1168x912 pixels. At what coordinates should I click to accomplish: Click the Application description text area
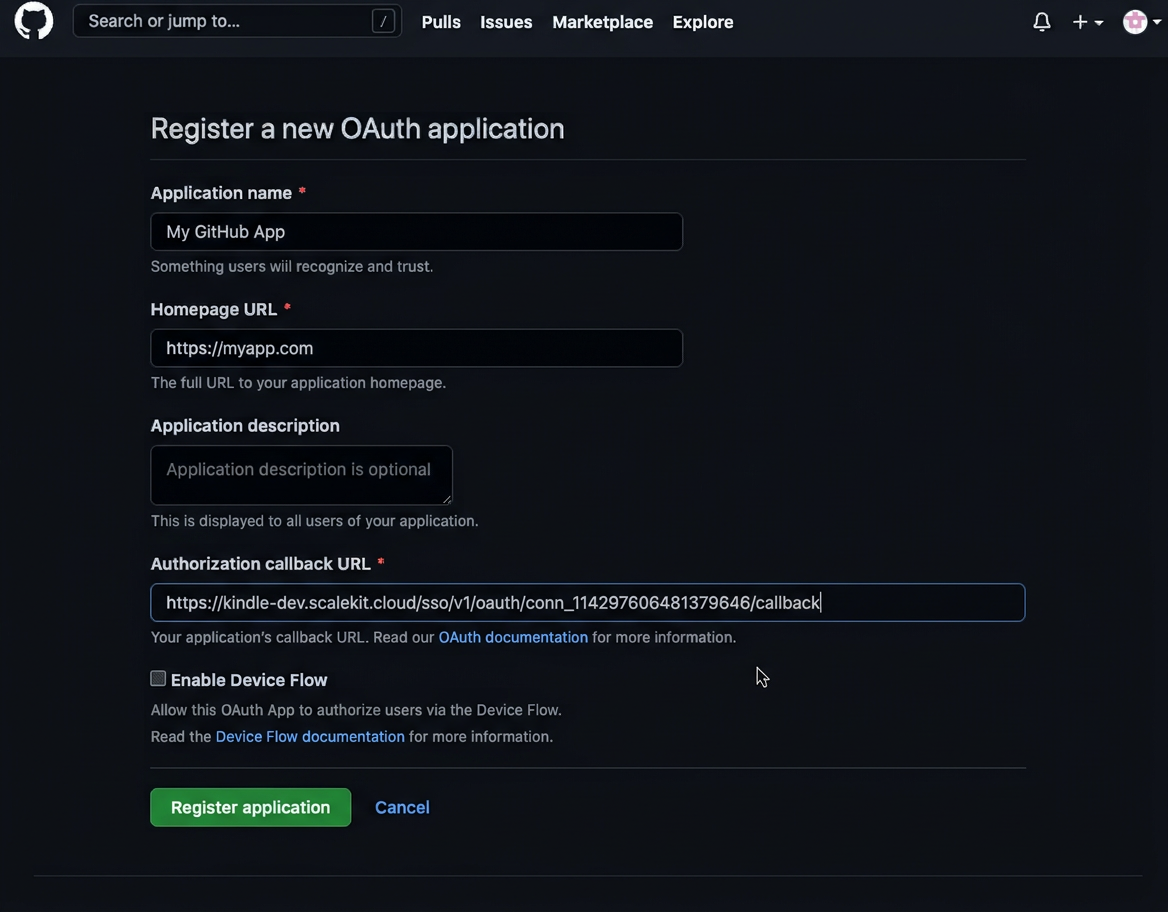(x=300, y=474)
